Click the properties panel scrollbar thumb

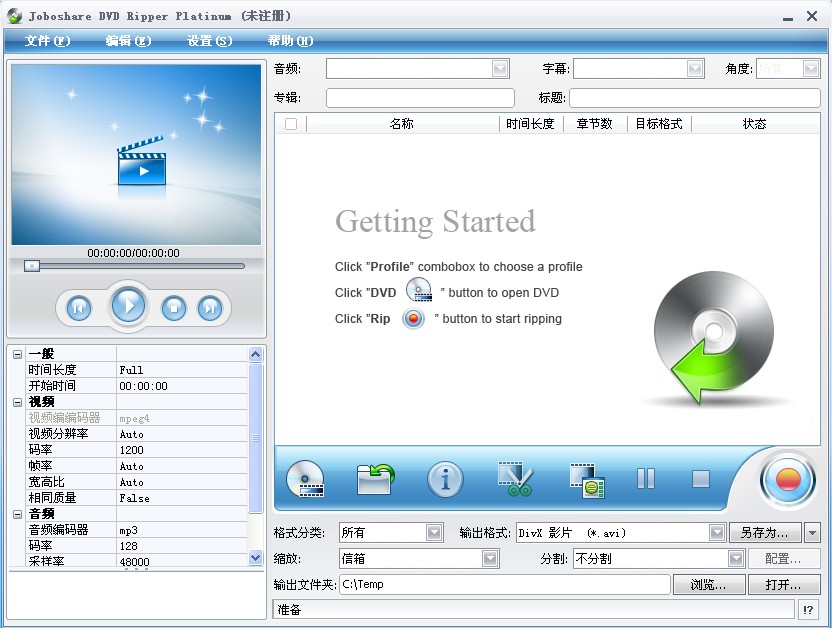point(255,438)
